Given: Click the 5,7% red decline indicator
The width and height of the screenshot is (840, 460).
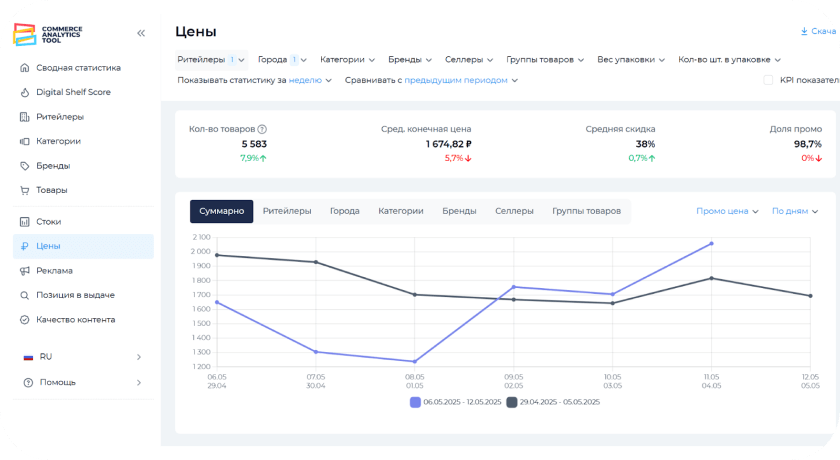Looking at the screenshot, I should 458,158.
